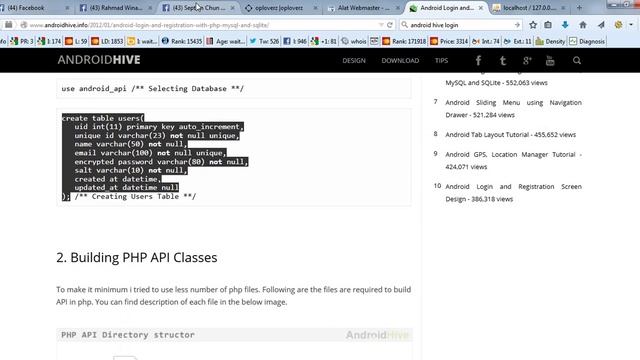640x360 pixels.
Task: Click the SEO toolbar I: 174 index item
Action: click(x=49, y=41)
